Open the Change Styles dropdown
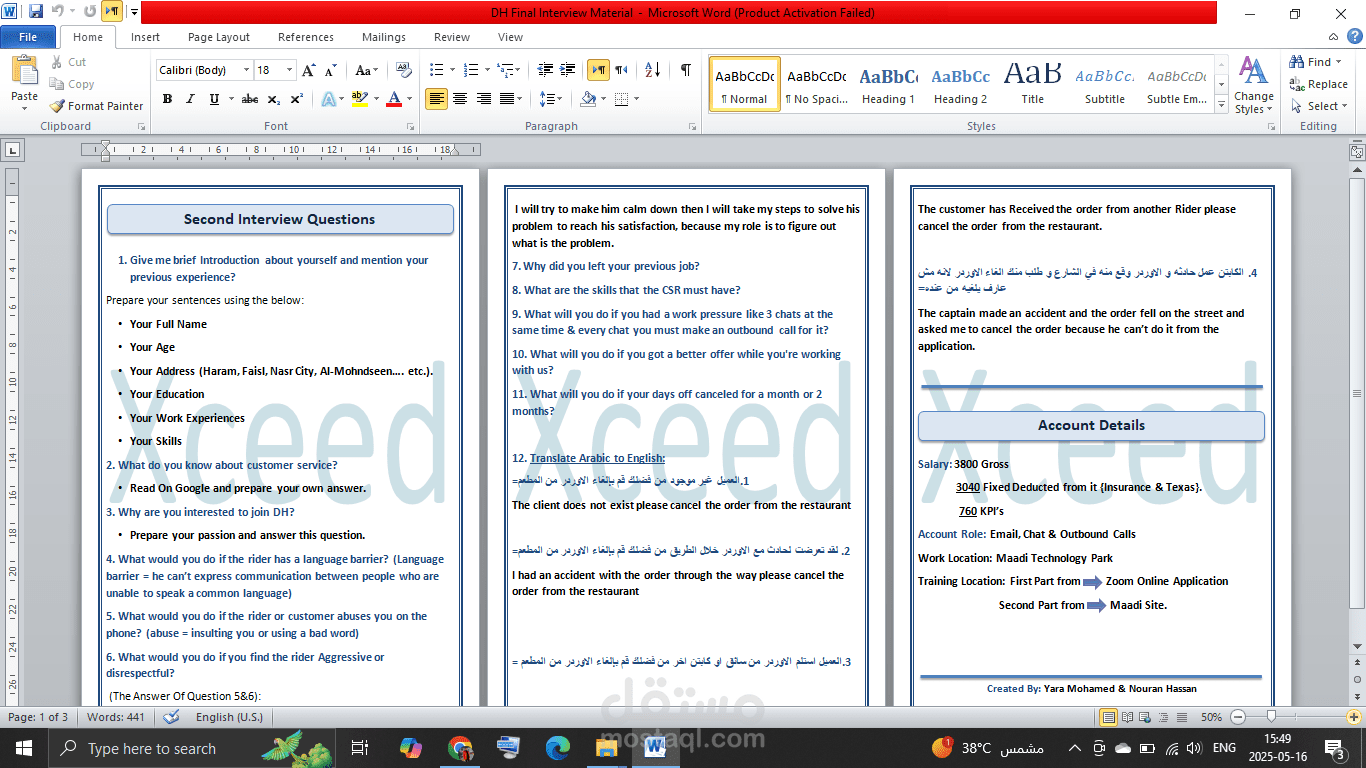 (1253, 84)
